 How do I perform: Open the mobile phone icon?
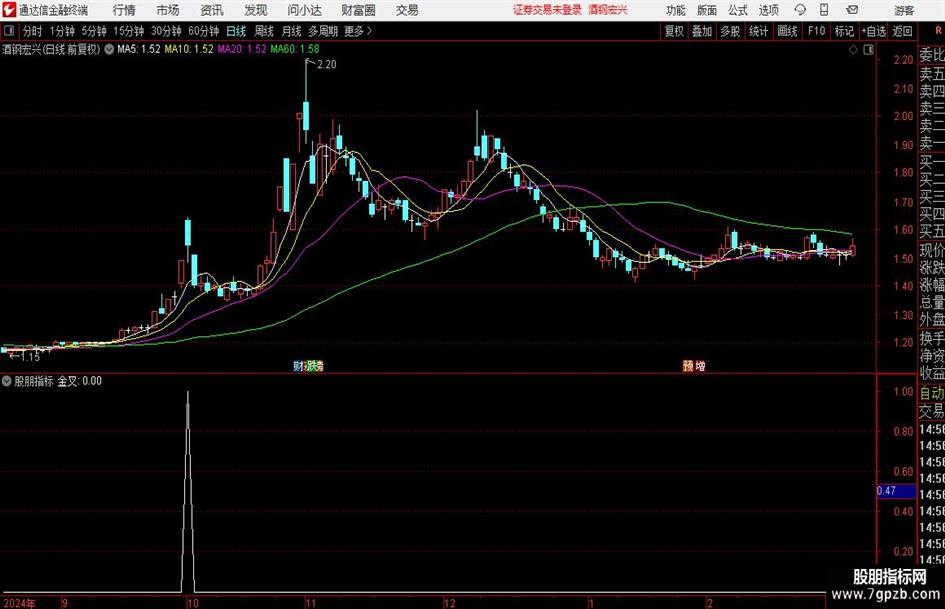coord(824,10)
